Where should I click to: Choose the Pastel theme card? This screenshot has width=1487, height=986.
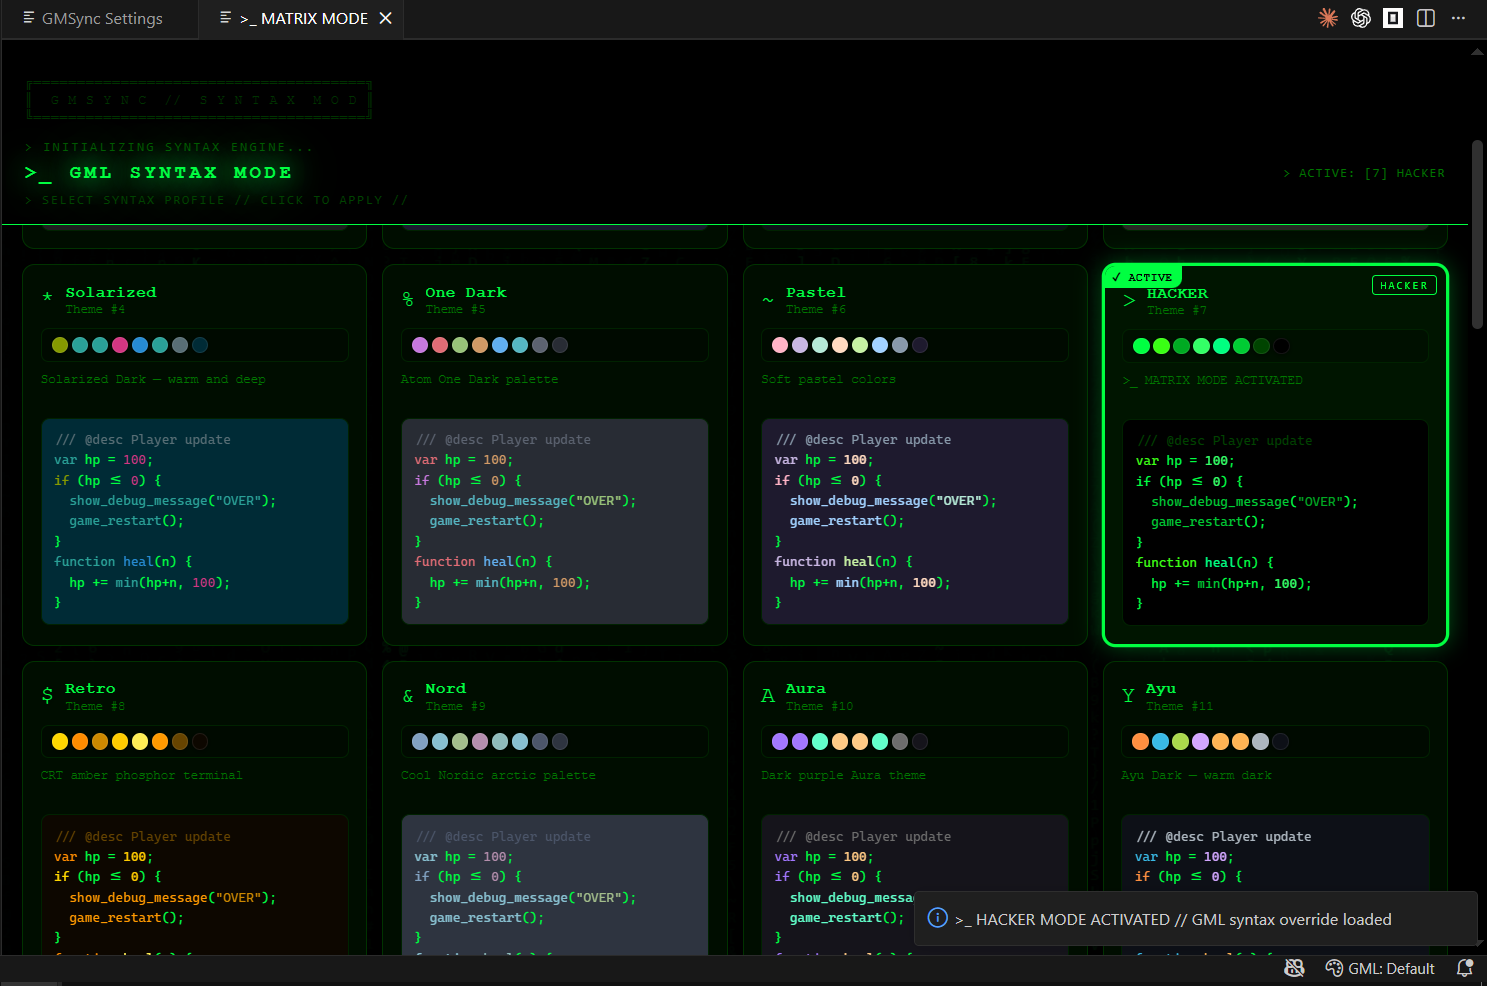(x=915, y=455)
